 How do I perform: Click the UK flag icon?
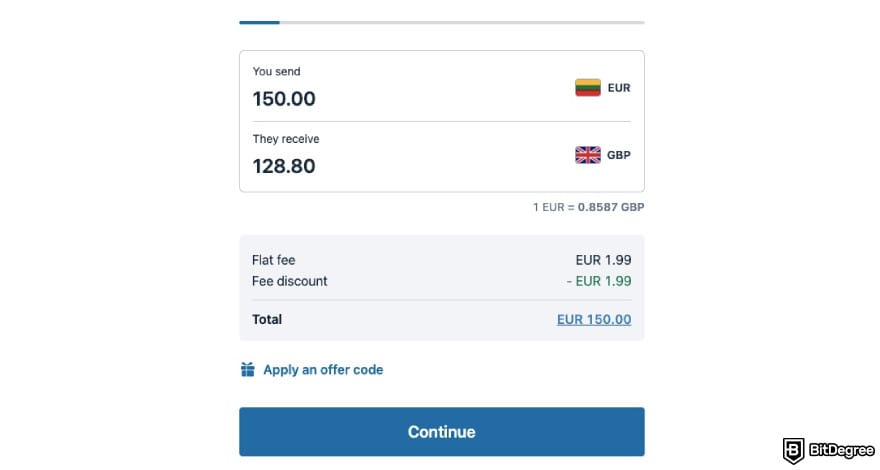587,155
